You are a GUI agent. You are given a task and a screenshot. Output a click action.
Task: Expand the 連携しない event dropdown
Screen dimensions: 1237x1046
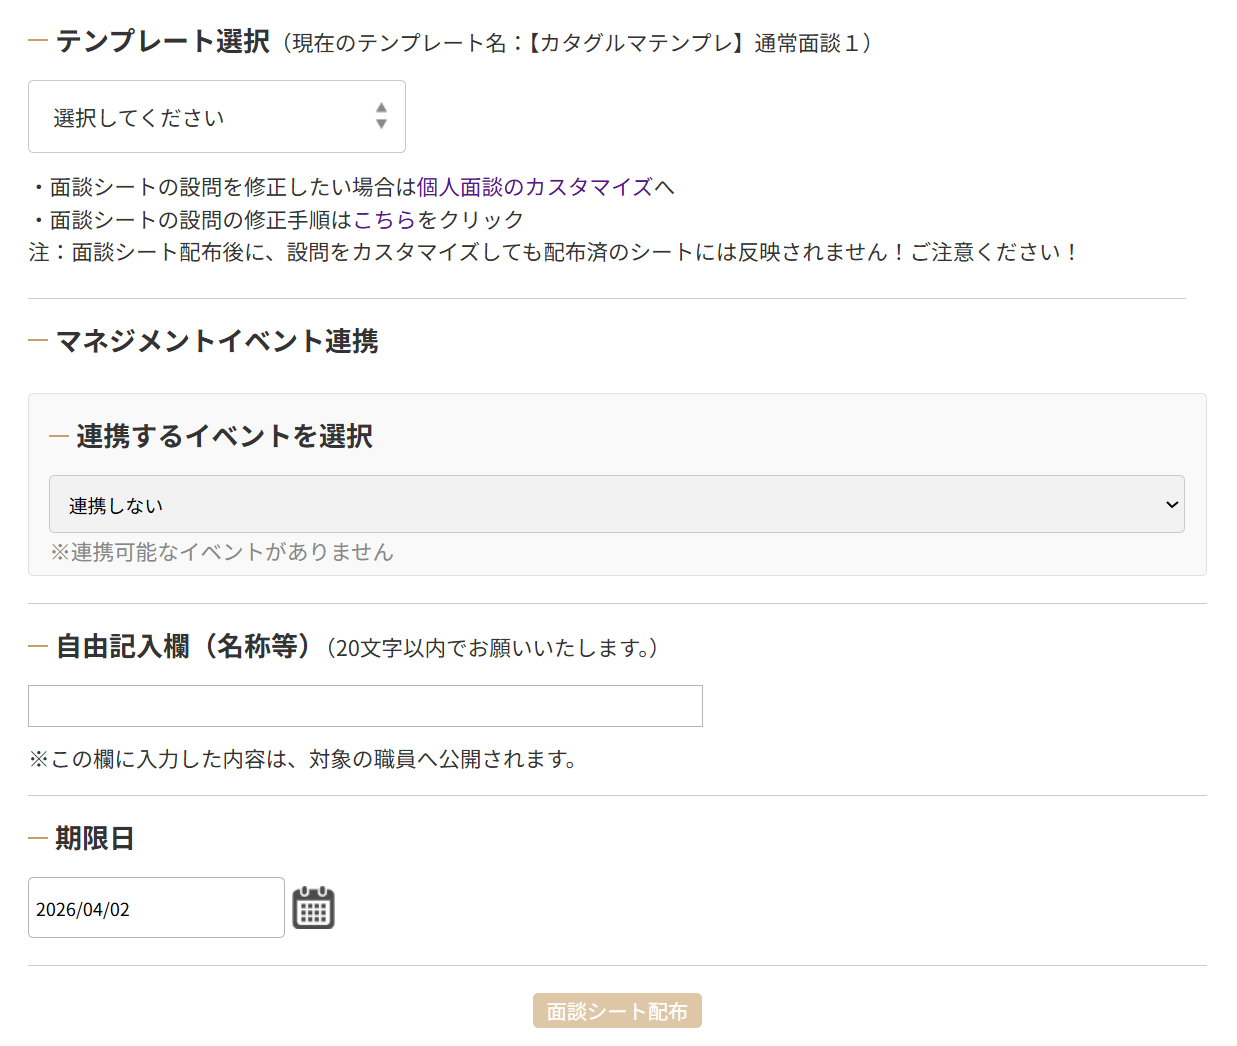click(x=617, y=504)
